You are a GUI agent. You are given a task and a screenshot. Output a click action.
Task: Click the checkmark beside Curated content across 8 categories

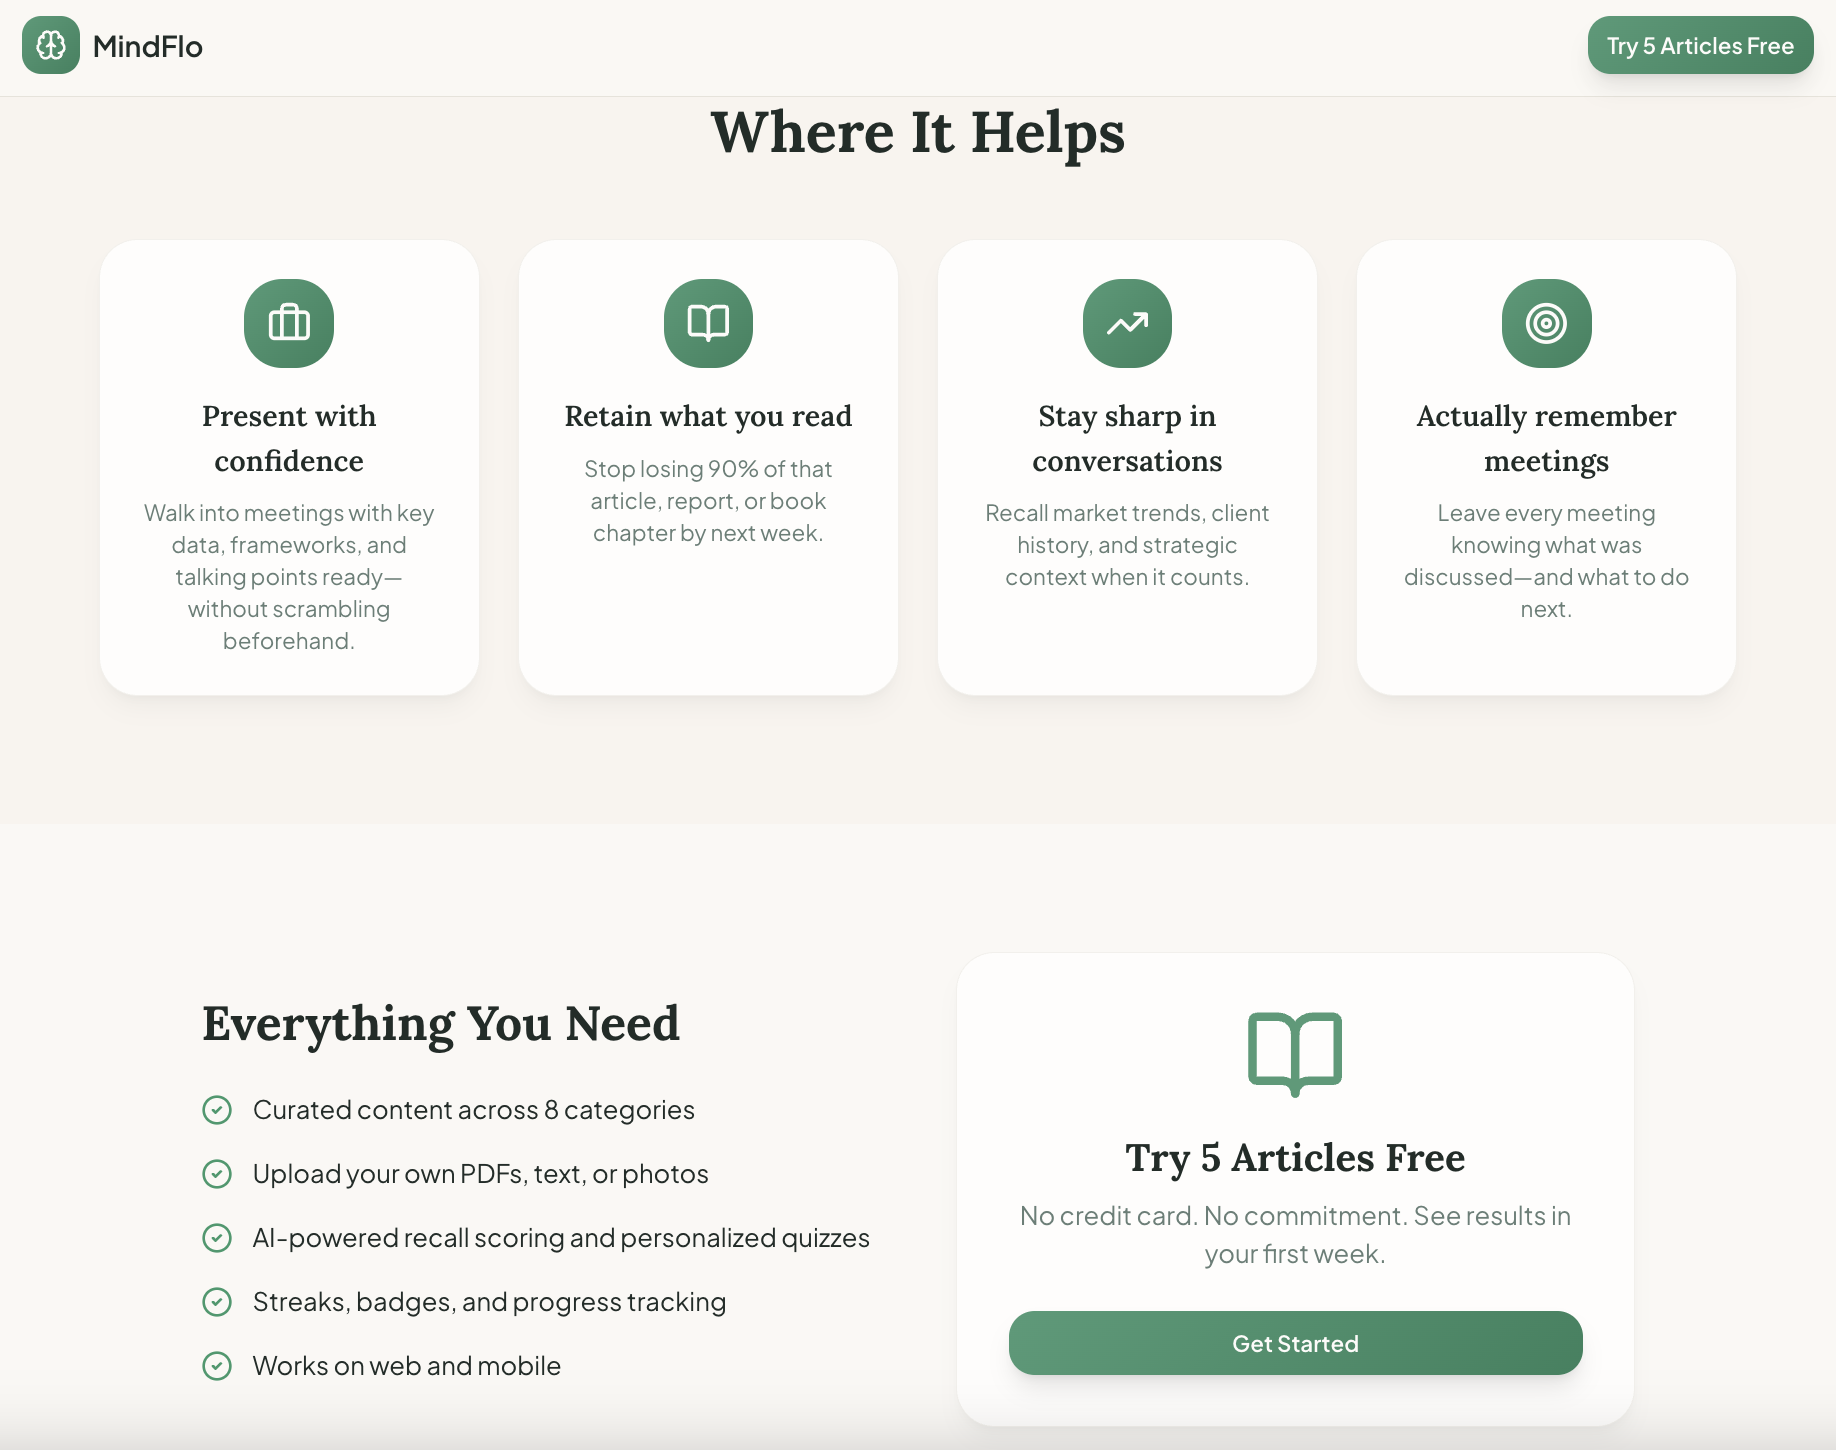click(x=217, y=1110)
